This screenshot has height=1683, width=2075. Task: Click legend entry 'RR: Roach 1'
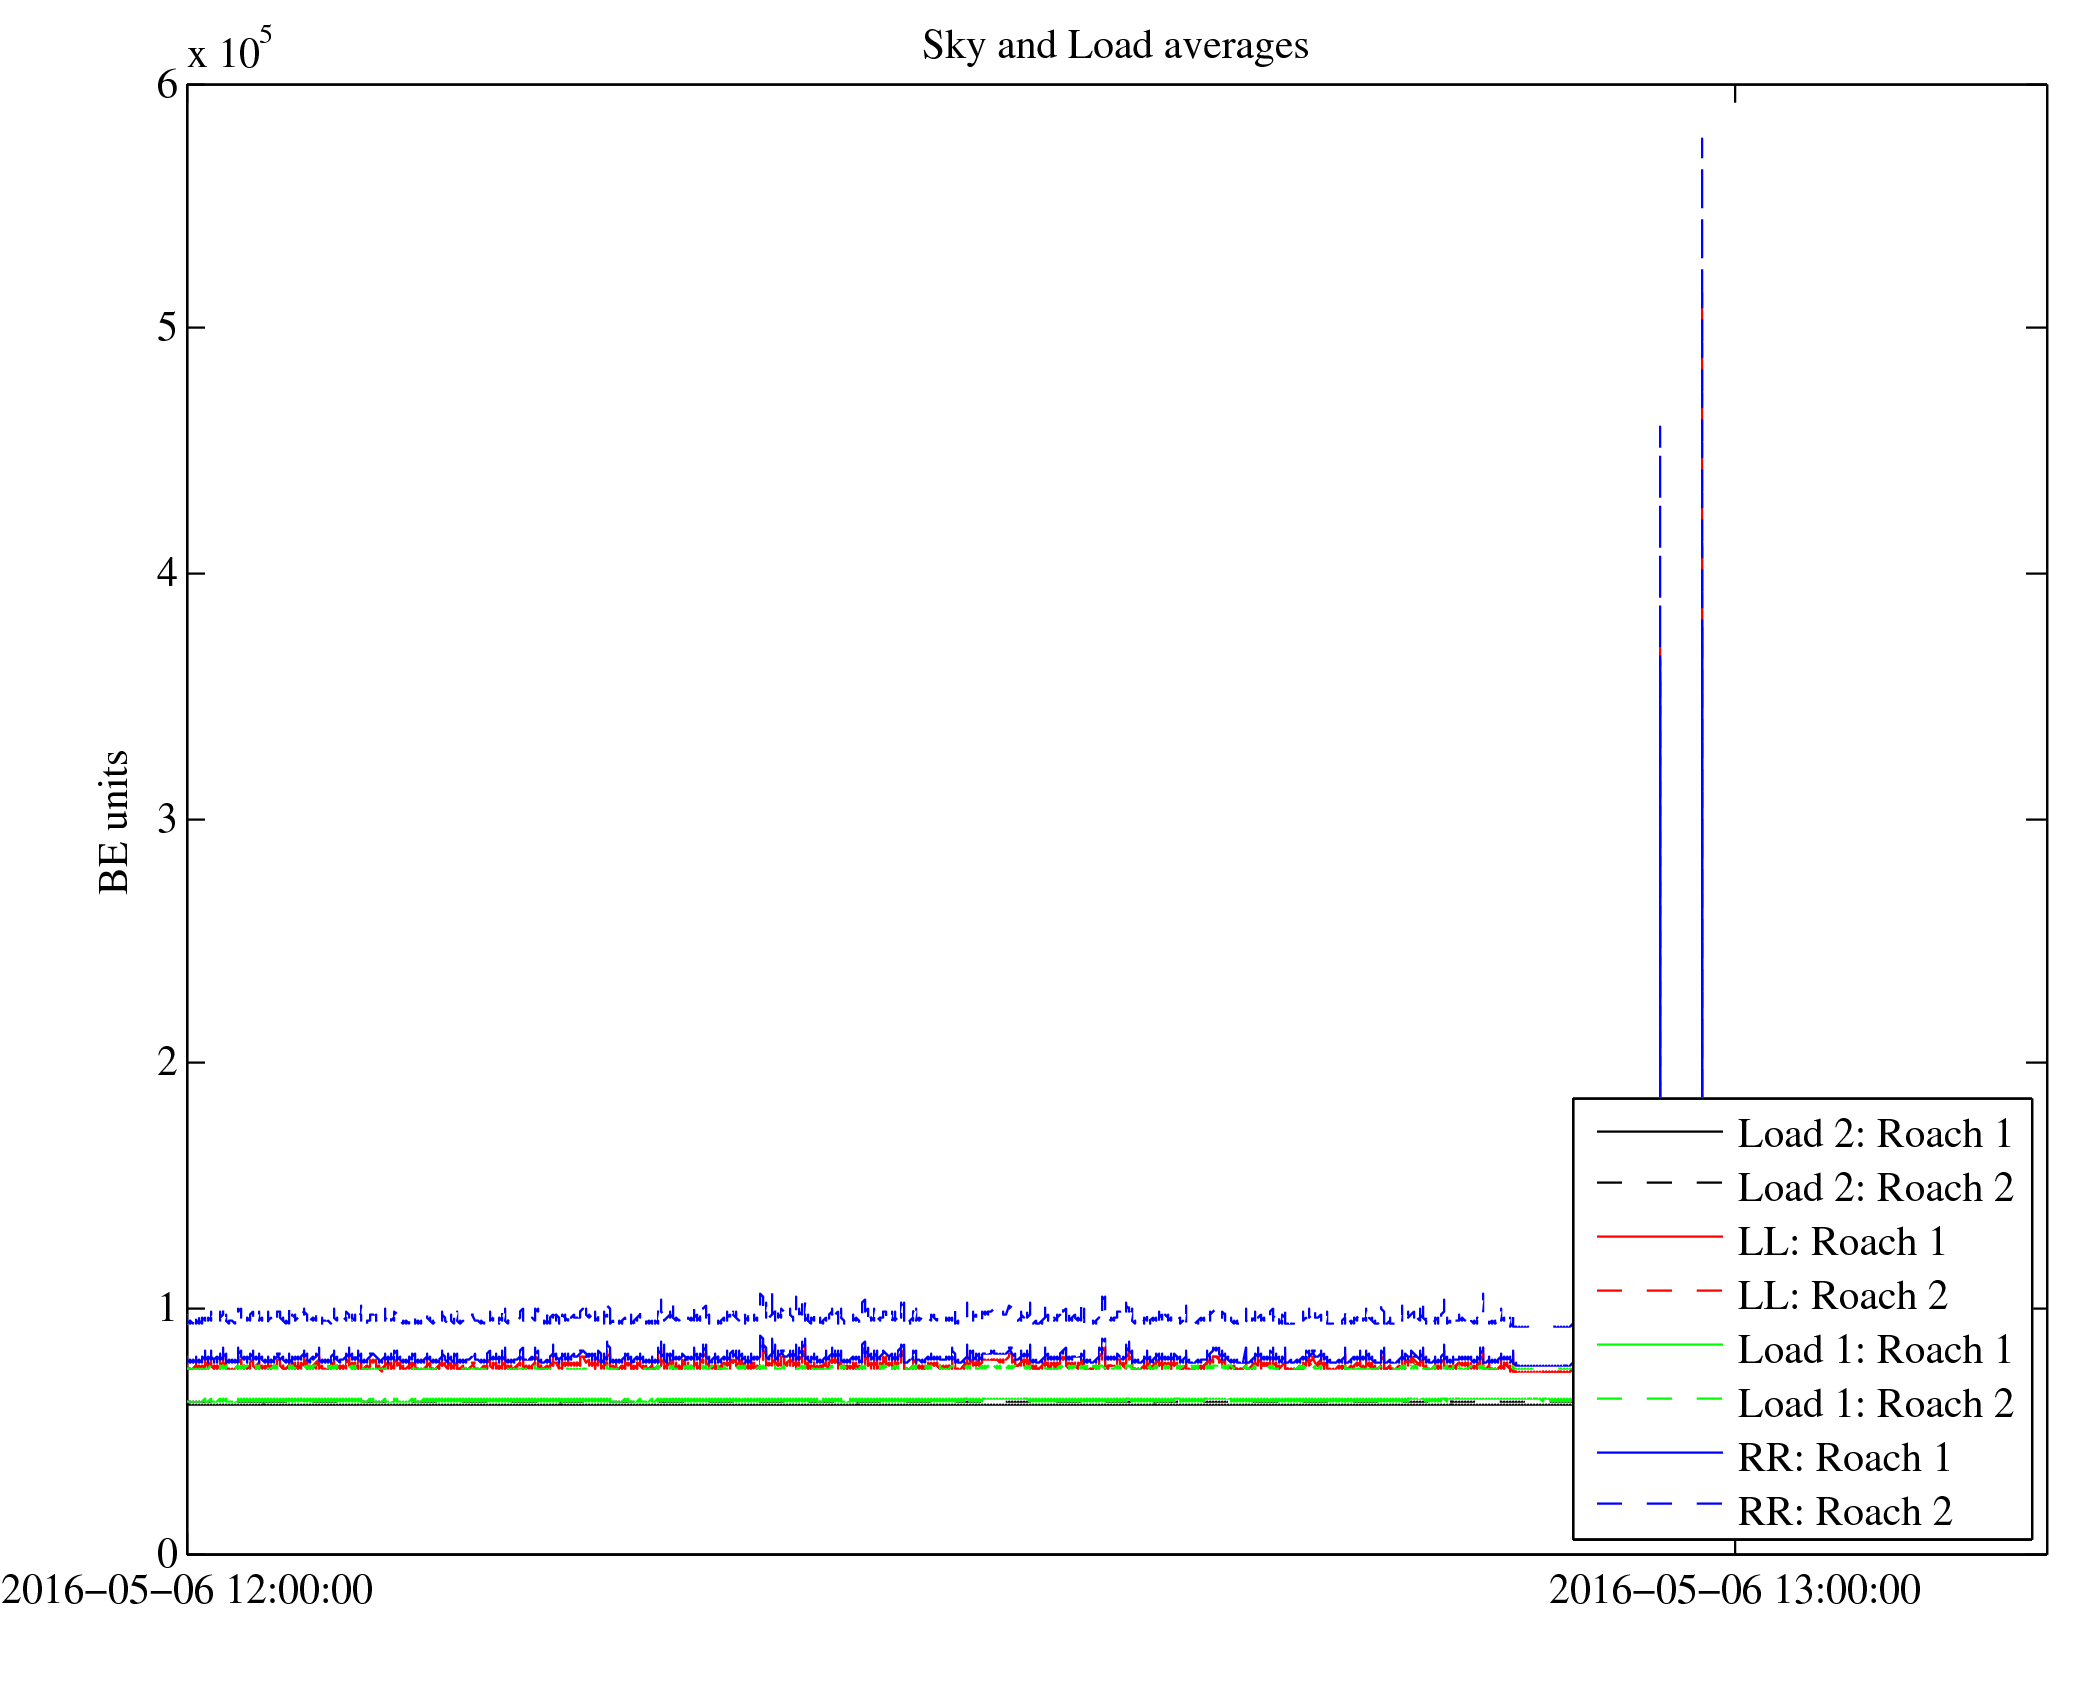(x=1844, y=1458)
